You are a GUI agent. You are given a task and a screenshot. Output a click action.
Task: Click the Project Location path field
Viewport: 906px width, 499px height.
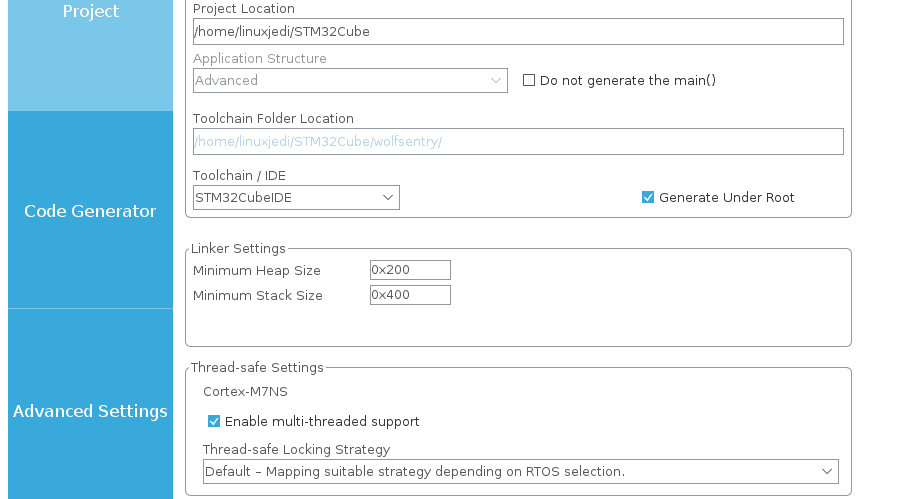click(x=518, y=31)
